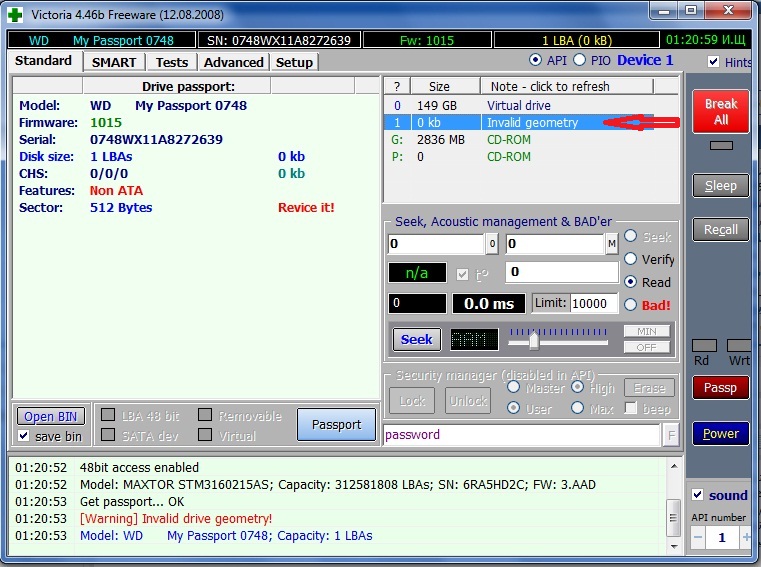Click the Open BIN button
761x567 pixels.
tap(50, 417)
